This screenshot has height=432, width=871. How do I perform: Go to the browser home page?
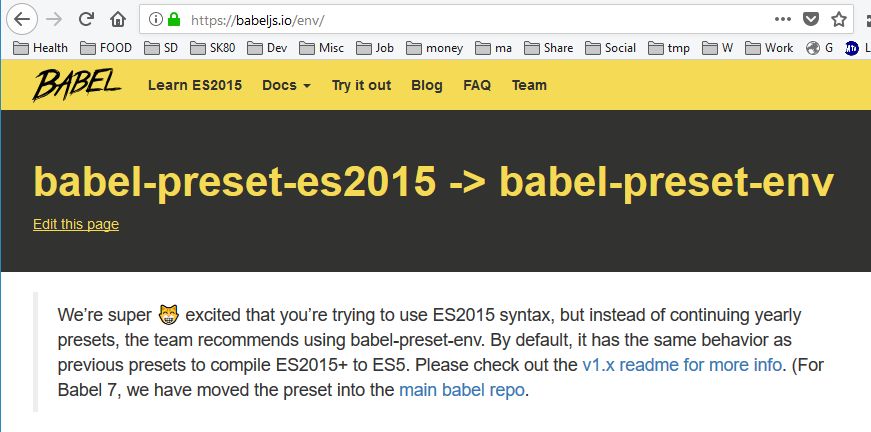click(x=118, y=19)
